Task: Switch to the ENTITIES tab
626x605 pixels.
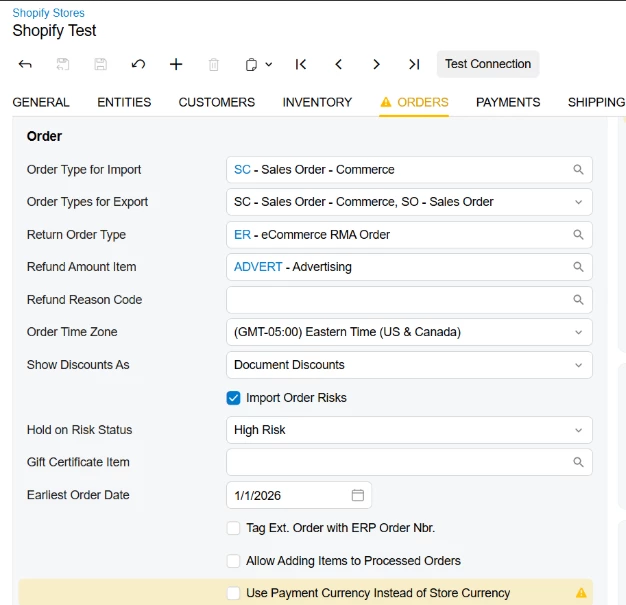Action: pyautogui.click(x=124, y=102)
